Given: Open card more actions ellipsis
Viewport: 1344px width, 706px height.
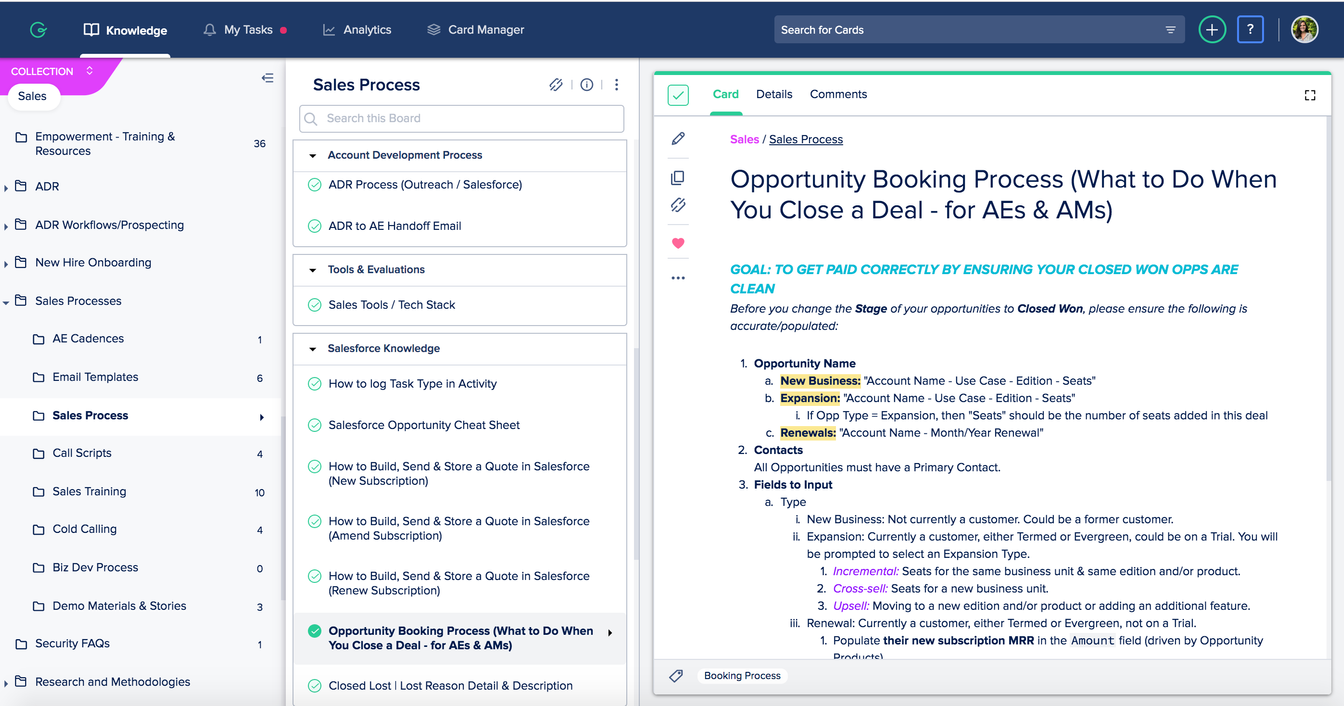Looking at the screenshot, I should pyautogui.click(x=678, y=278).
